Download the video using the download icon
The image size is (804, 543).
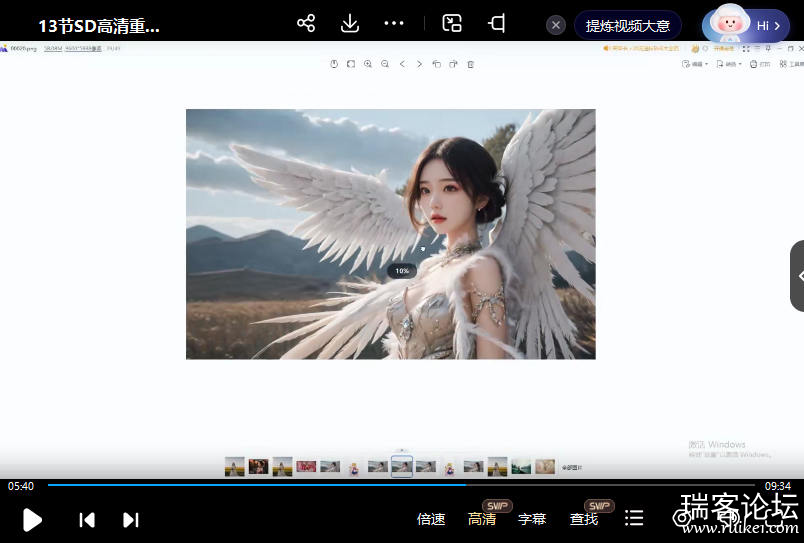(x=350, y=24)
